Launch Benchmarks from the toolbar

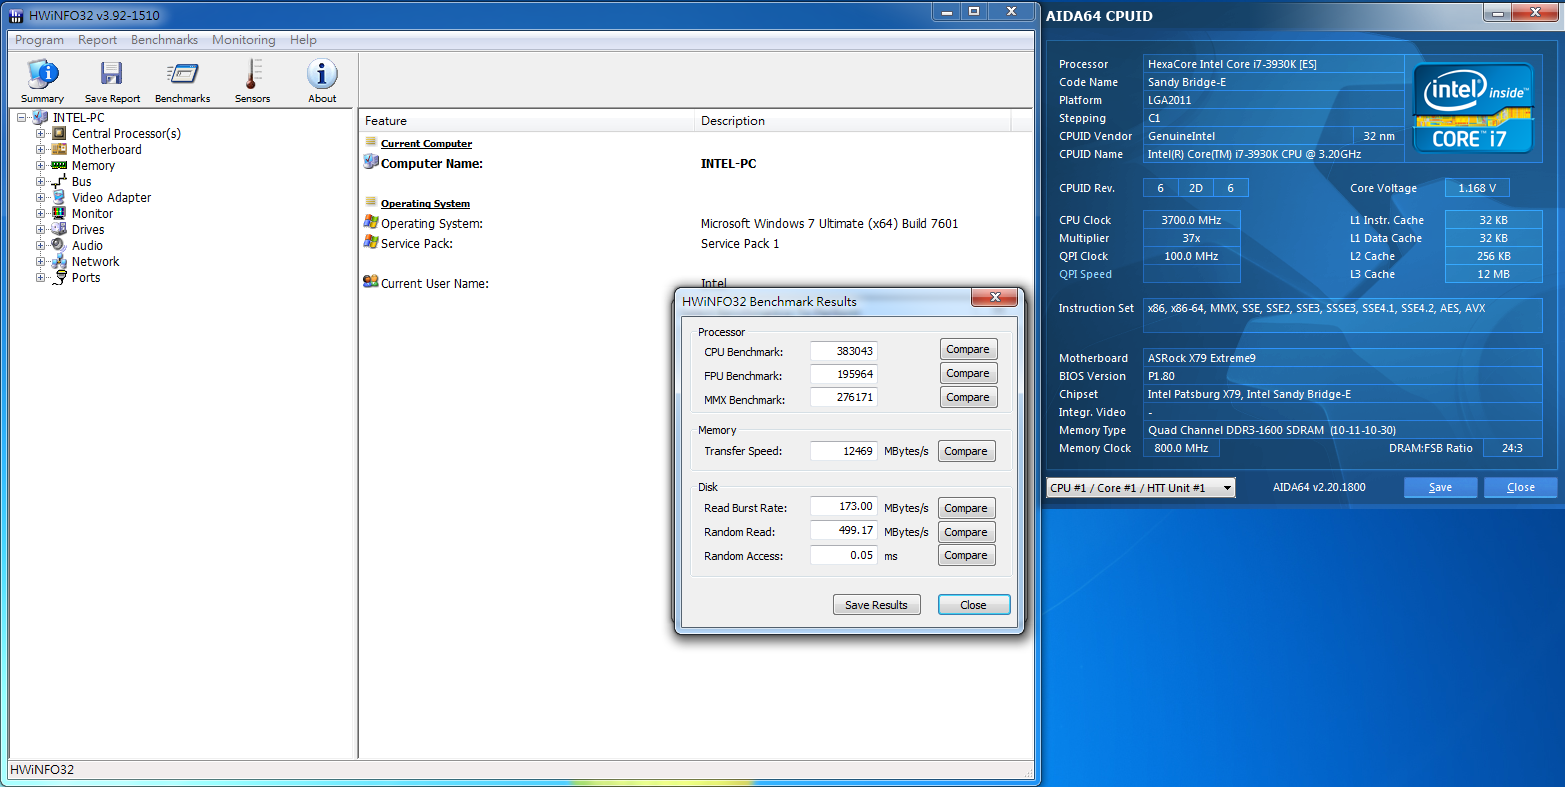[182, 81]
